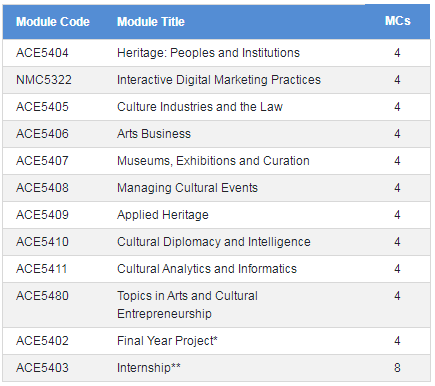The height and width of the screenshot is (386, 435).
Task: Click Managing Cultural Events title
Action: [x=187, y=188]
